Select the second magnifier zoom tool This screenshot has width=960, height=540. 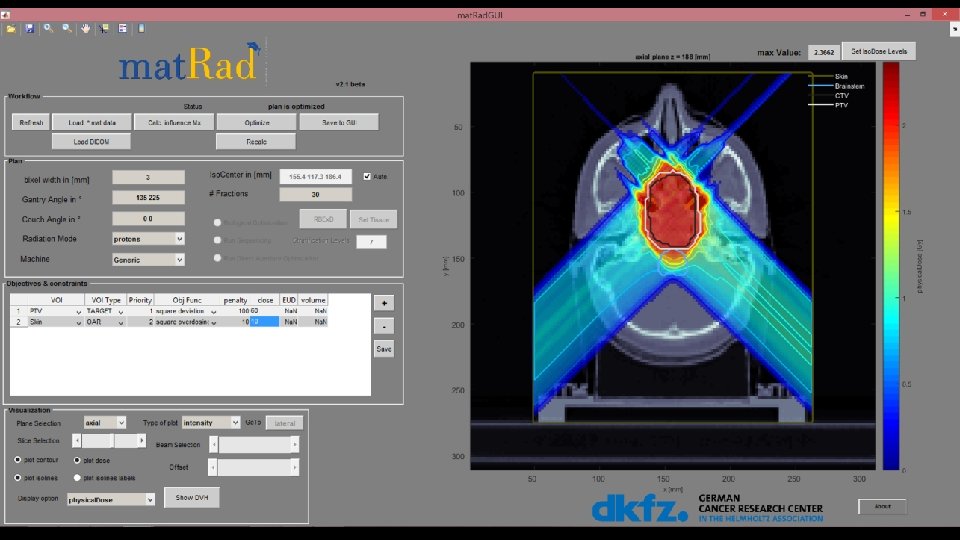coord(67,29)
